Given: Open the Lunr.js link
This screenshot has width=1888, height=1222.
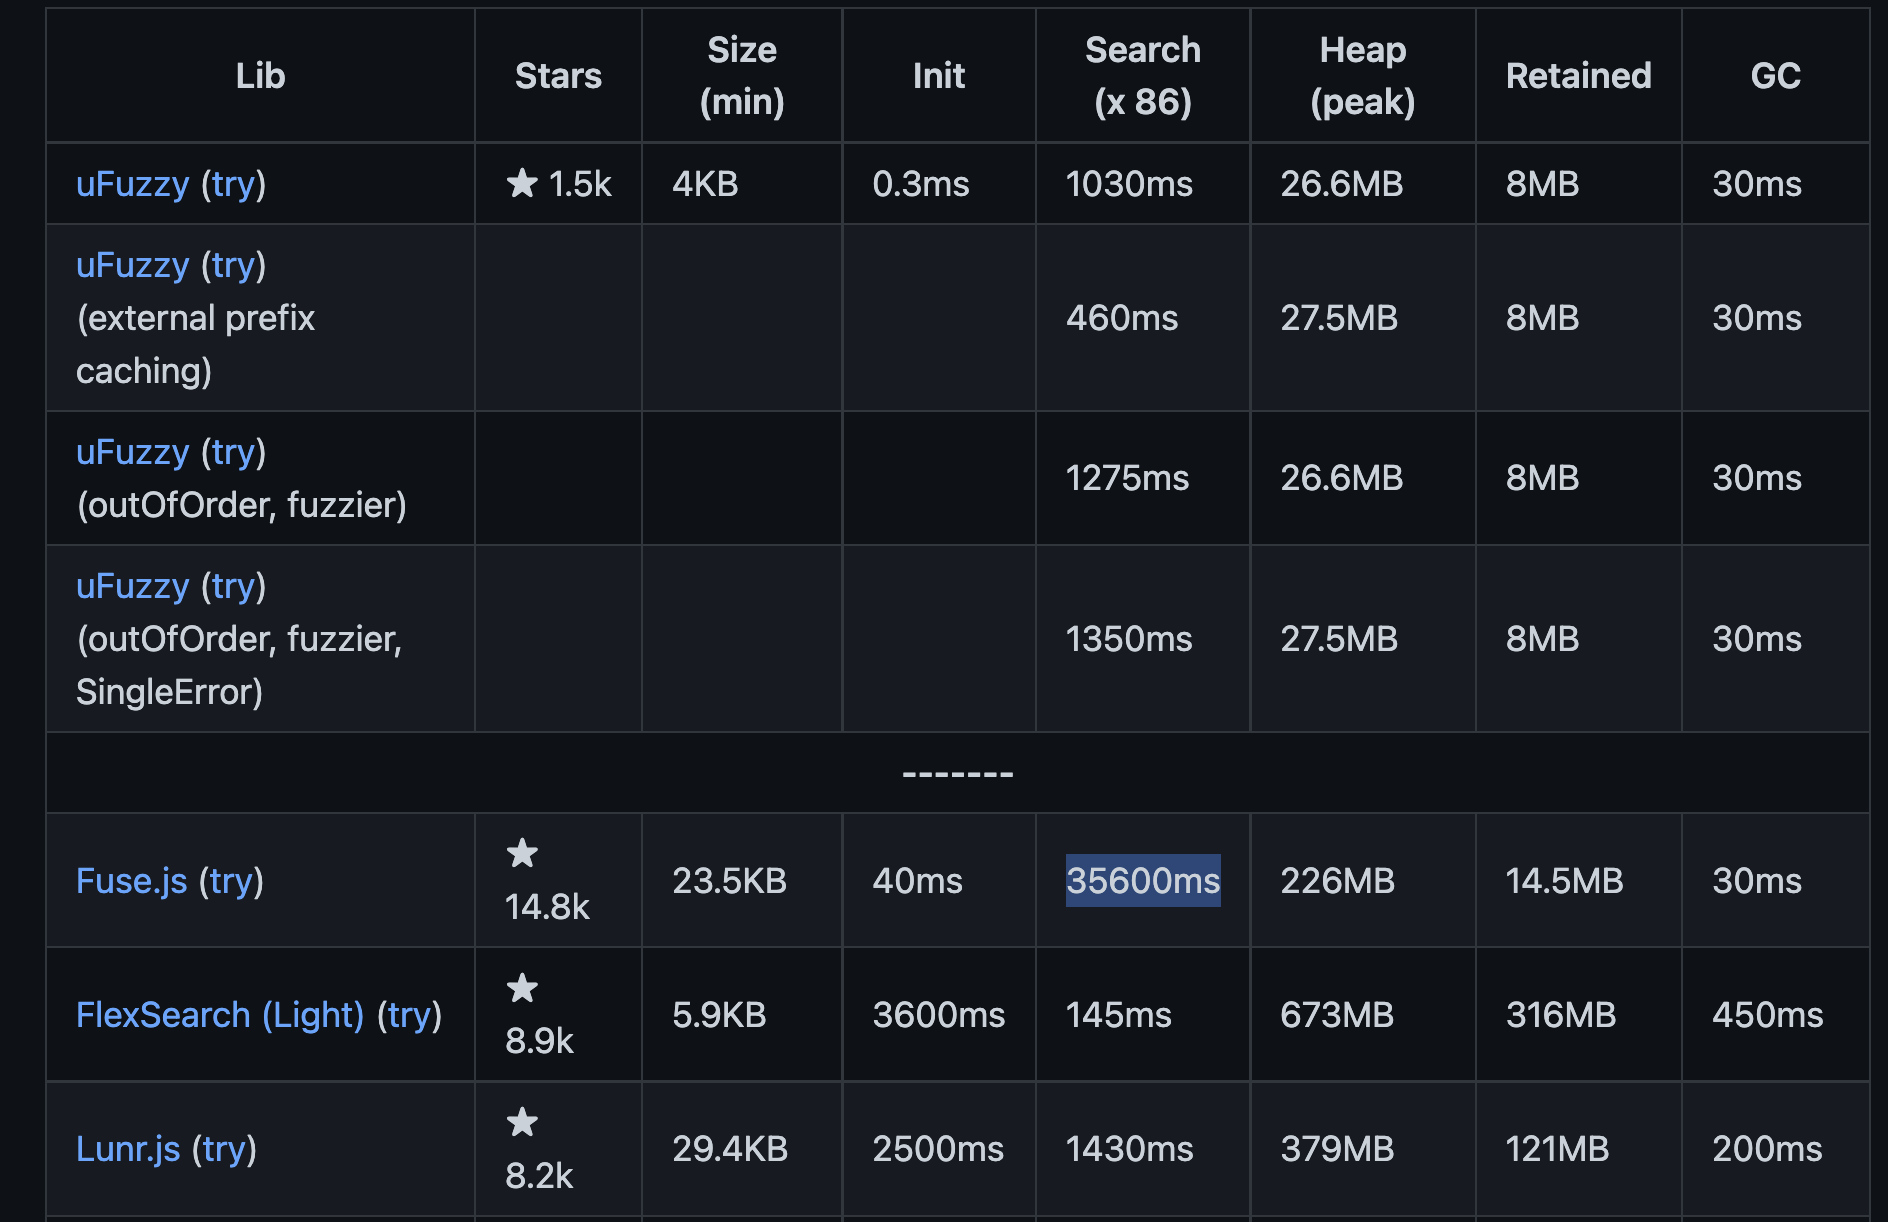Looking at the screenshot, I should [x=128, y=1149].
